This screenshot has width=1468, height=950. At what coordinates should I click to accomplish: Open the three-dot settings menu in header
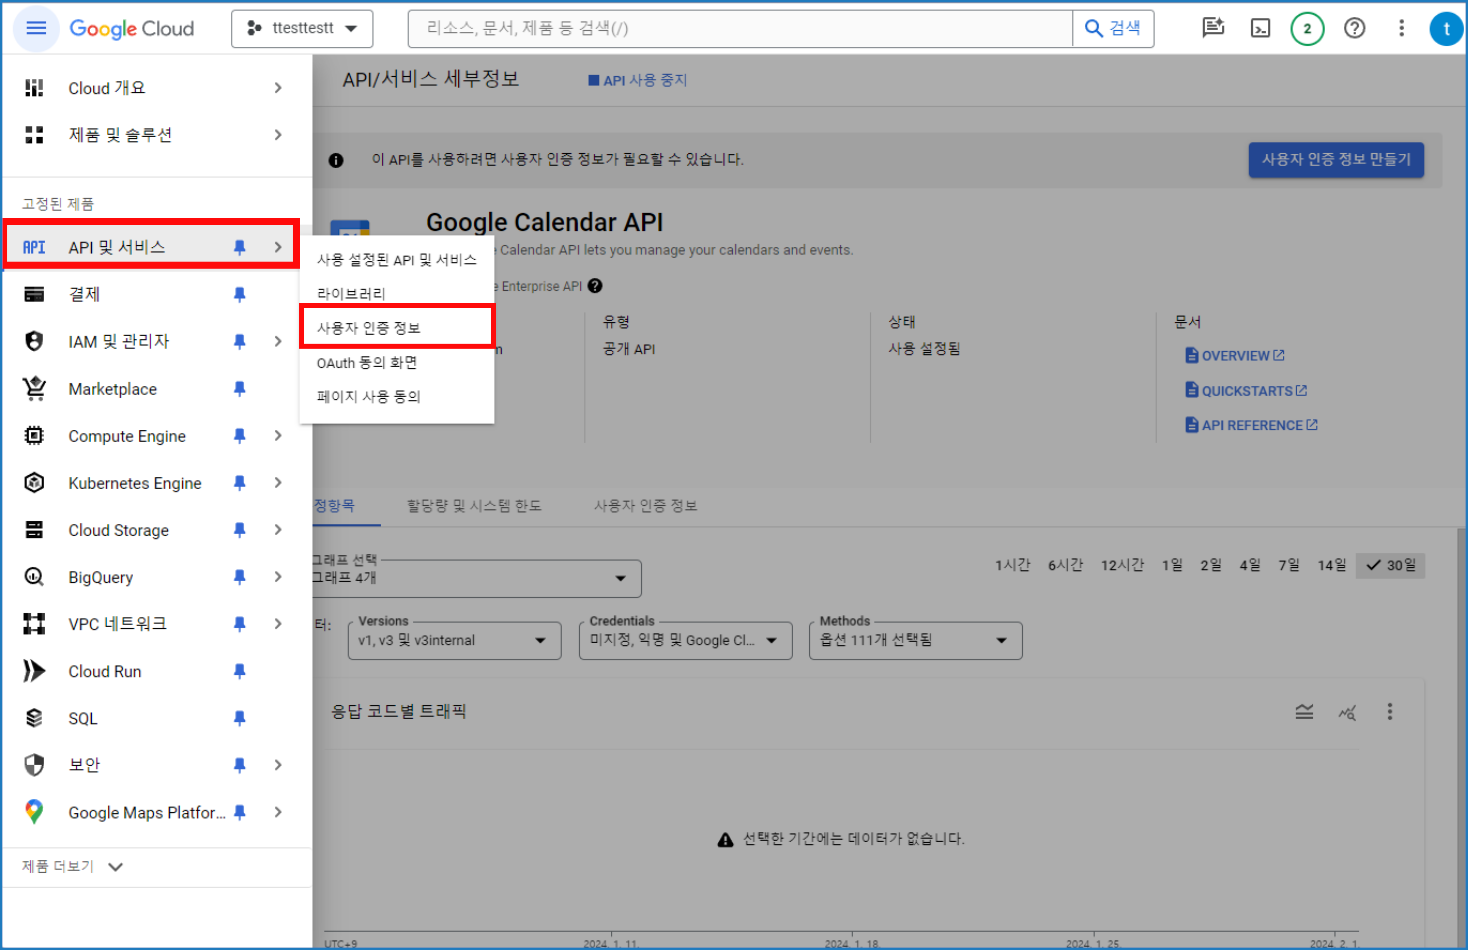[x=1401, y=28]
